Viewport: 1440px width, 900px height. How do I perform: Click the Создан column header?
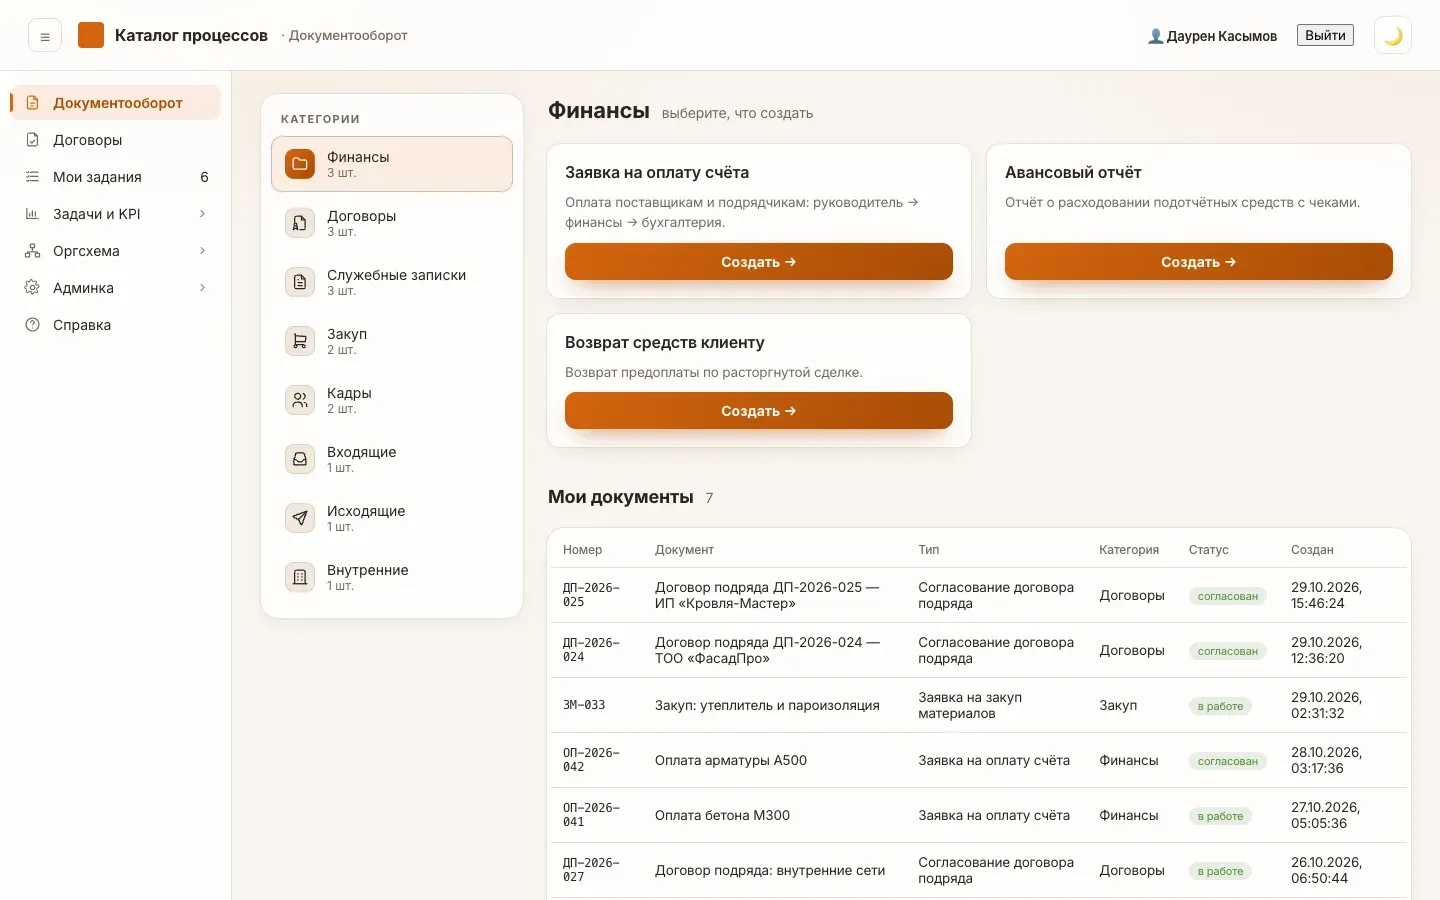point(1312,550)
